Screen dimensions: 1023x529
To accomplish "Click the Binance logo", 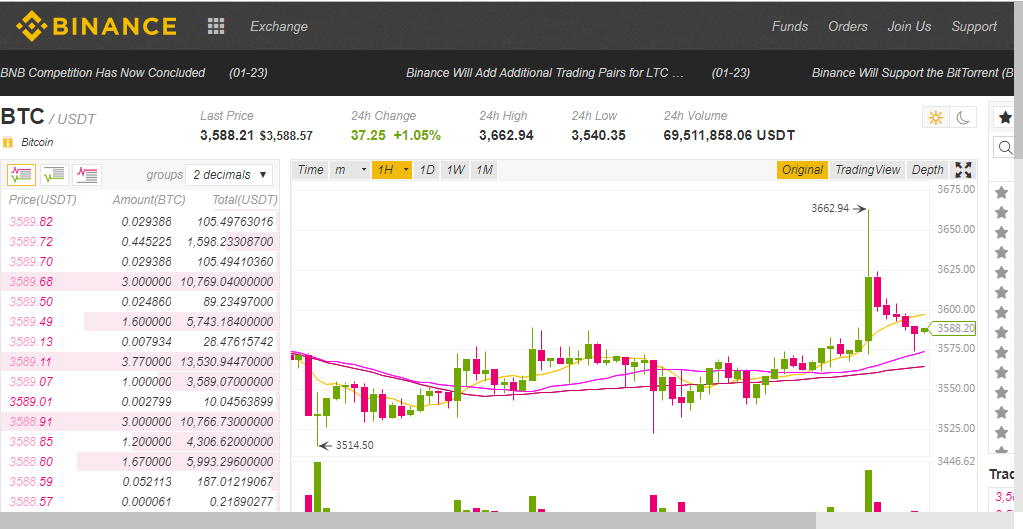I will pos(97,26).
